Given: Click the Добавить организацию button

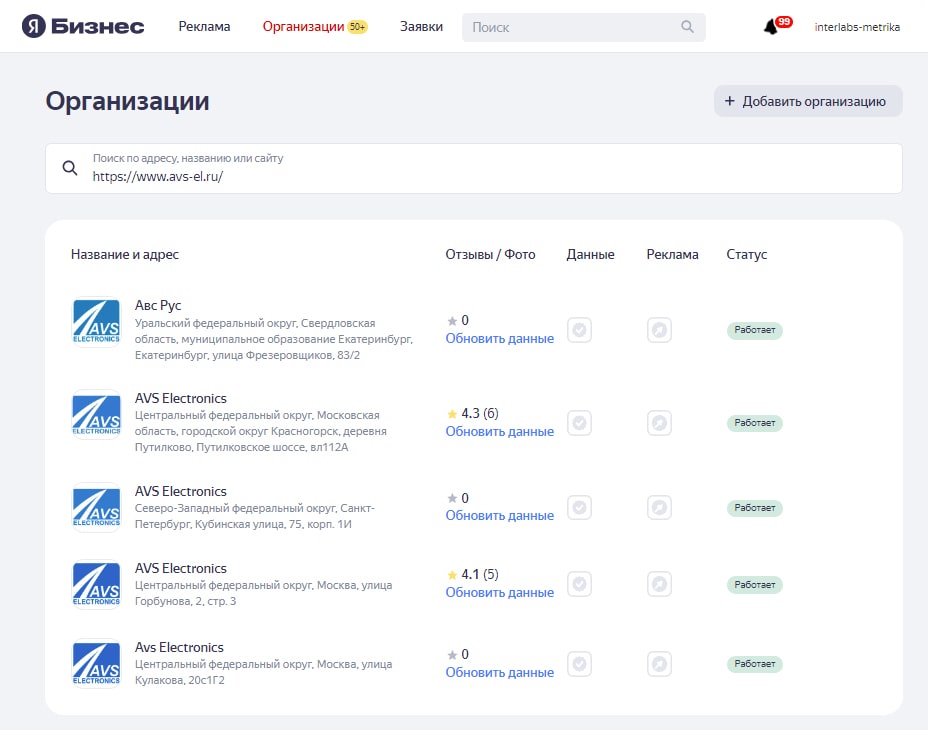Looking at the screenshot, I should 808,101.
